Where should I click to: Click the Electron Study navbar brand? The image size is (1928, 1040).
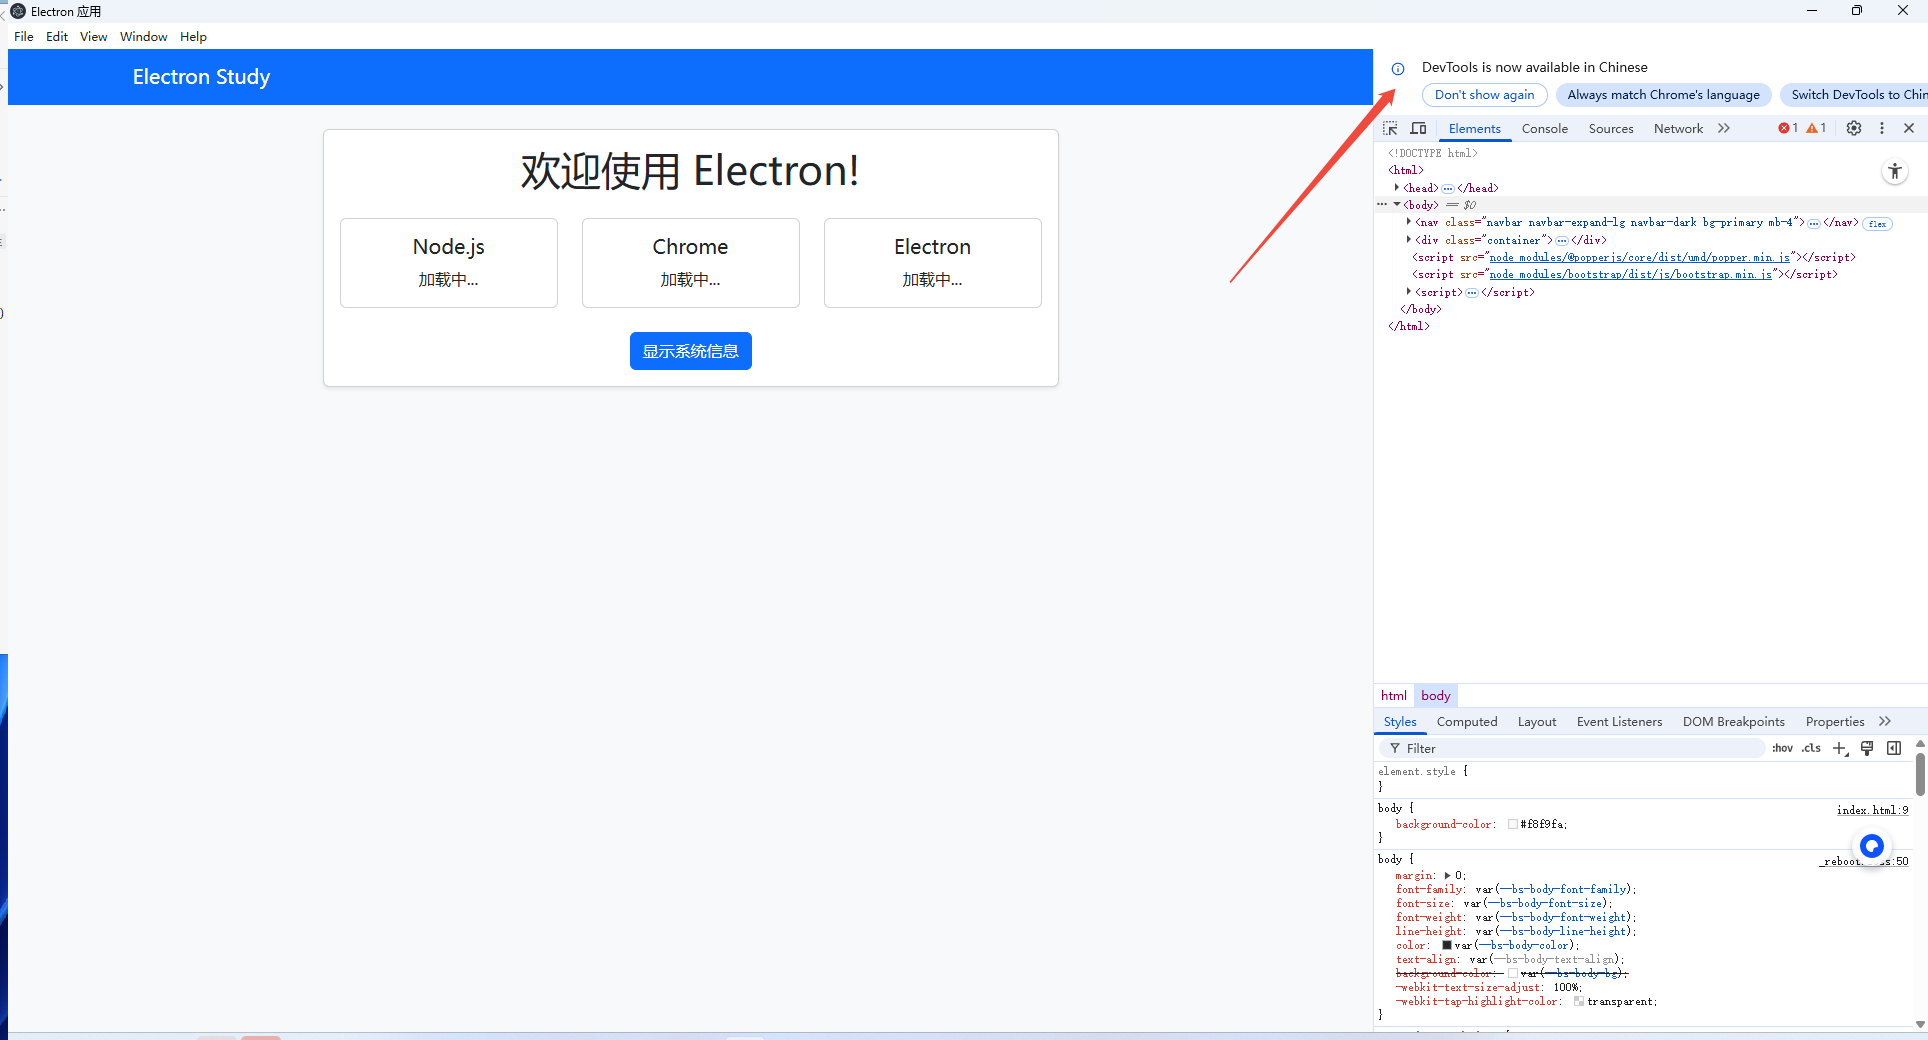pos(202,77)
